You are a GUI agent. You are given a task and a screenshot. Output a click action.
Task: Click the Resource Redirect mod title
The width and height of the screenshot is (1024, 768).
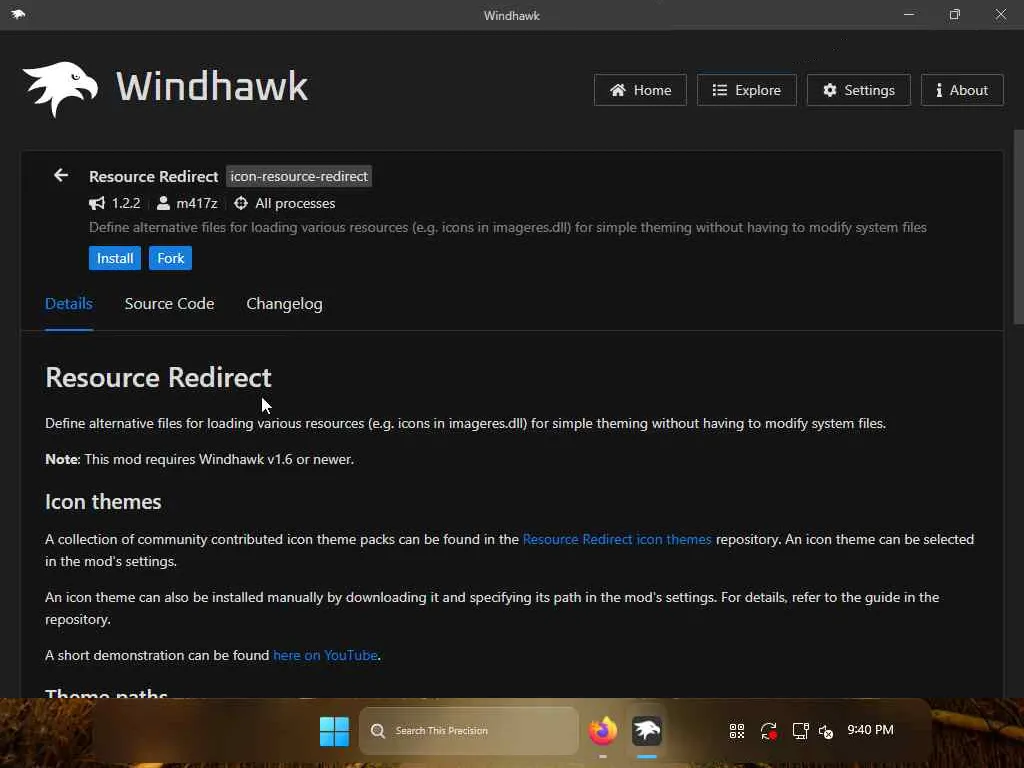coord(153,176)
